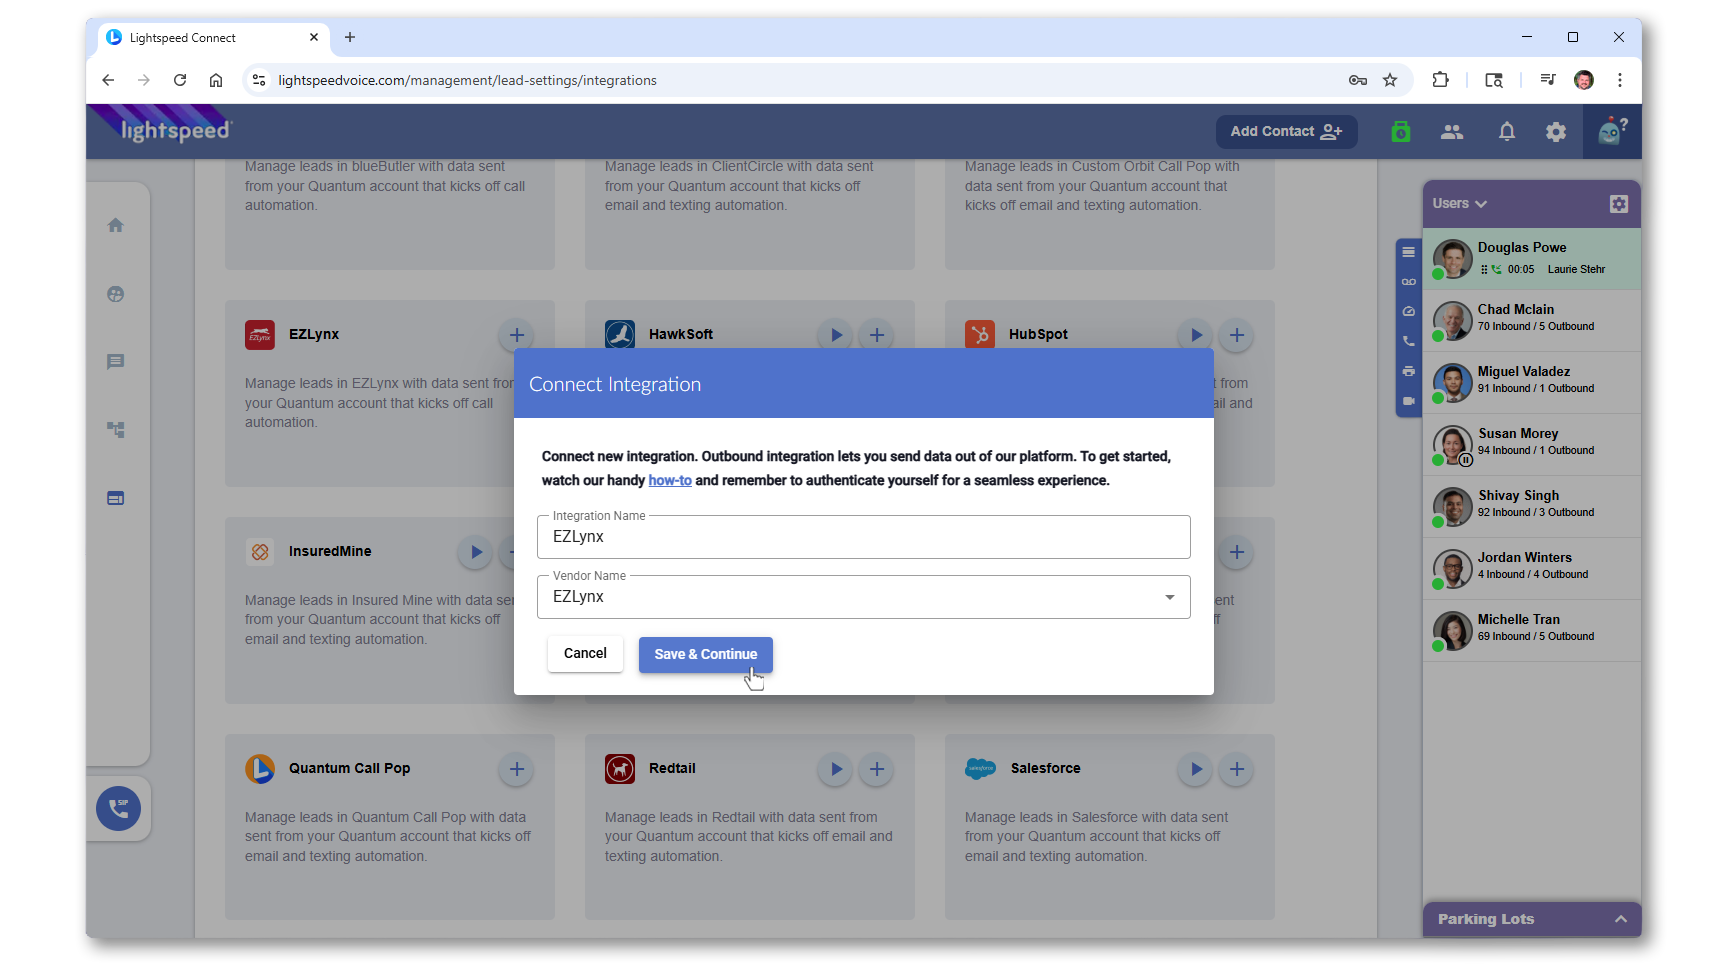Select user Douglas Powe
This screenshot has height=971, width=1726.
(1532, 259)
